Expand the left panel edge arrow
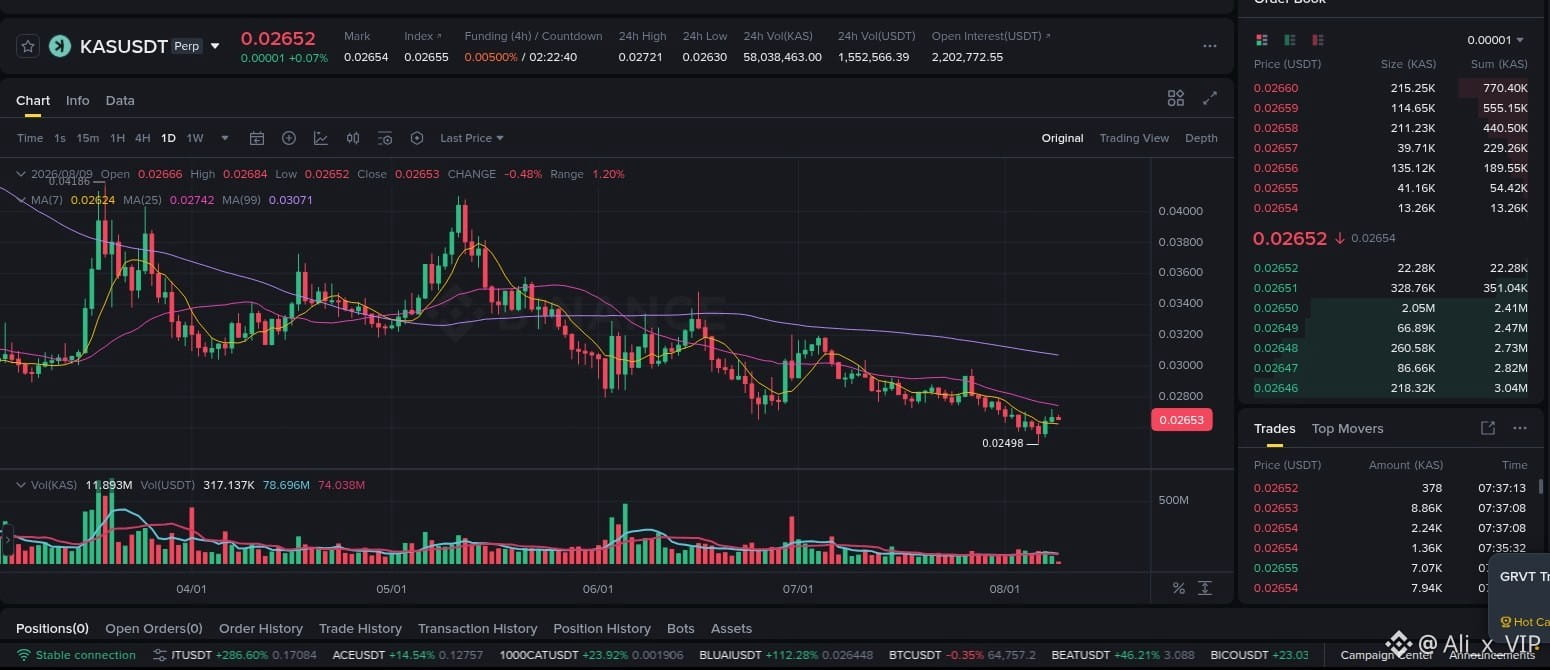 pos(6,540)
